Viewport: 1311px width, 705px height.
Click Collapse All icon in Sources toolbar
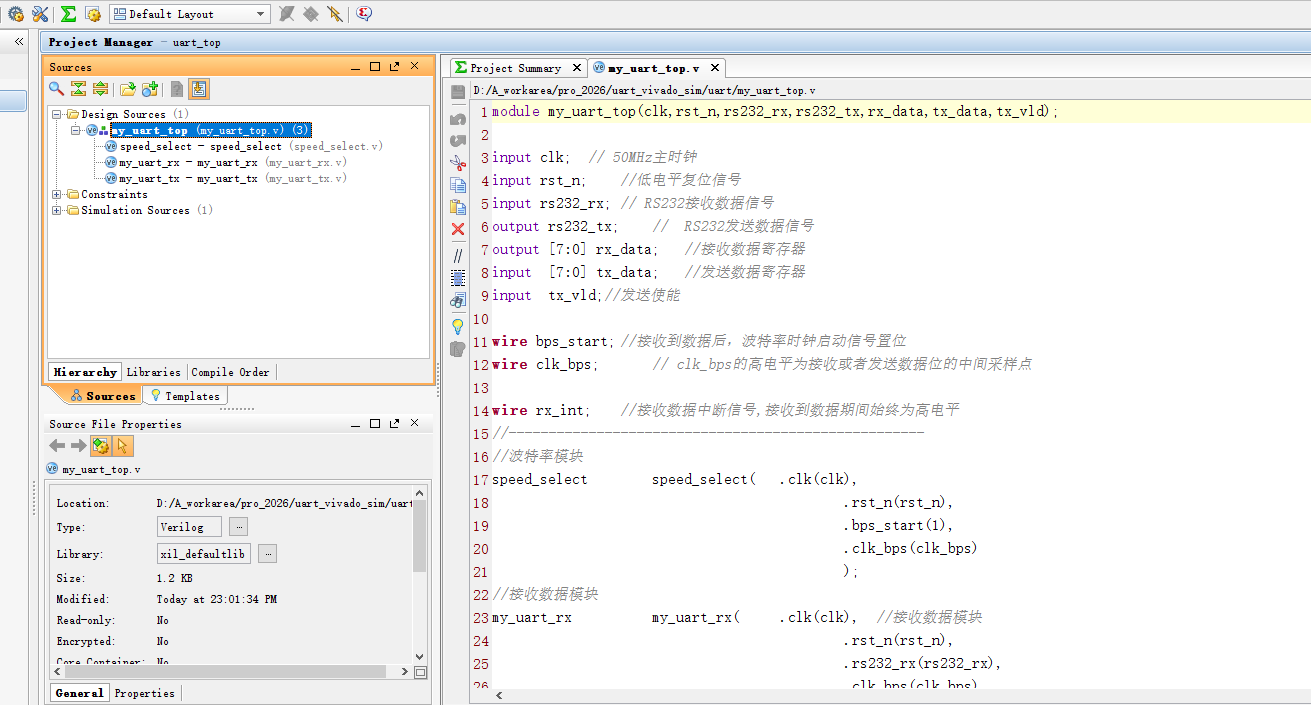coord(78,89)
